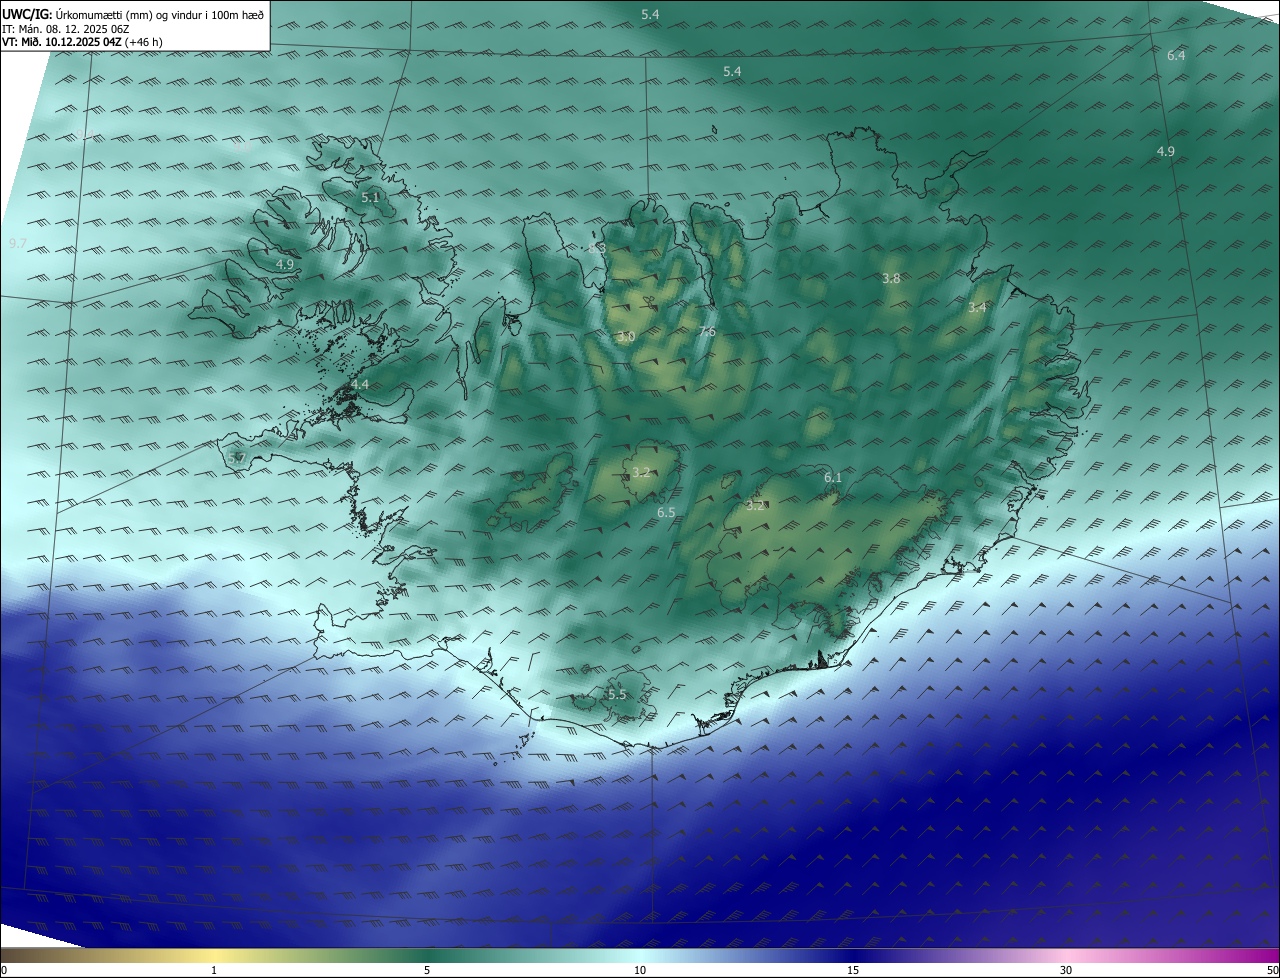
Task: Click the valid time line 'VT: Mið. 10.12.2025 04Z (+46 h)'
Action: click(81, 43)
